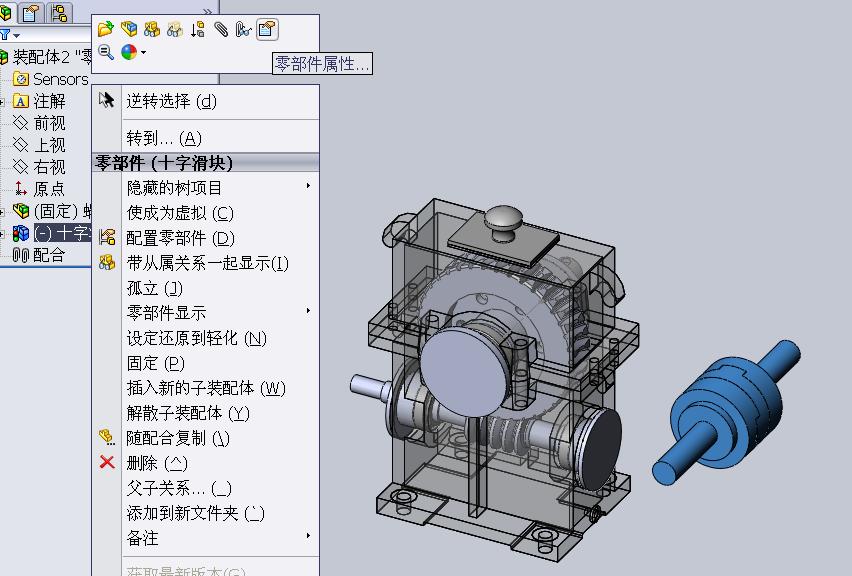The image size is (852, 576).
Task: Select the 原点 origin item
Action: 39,189
